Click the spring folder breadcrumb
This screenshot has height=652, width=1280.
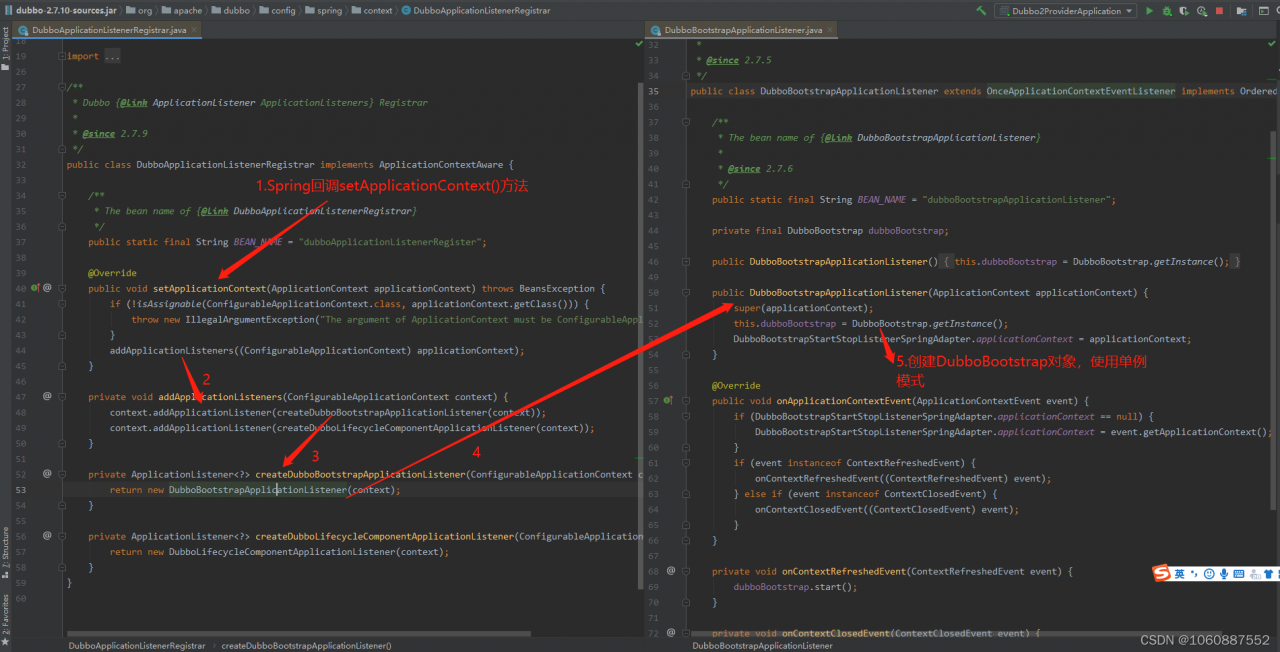(323, 10)
